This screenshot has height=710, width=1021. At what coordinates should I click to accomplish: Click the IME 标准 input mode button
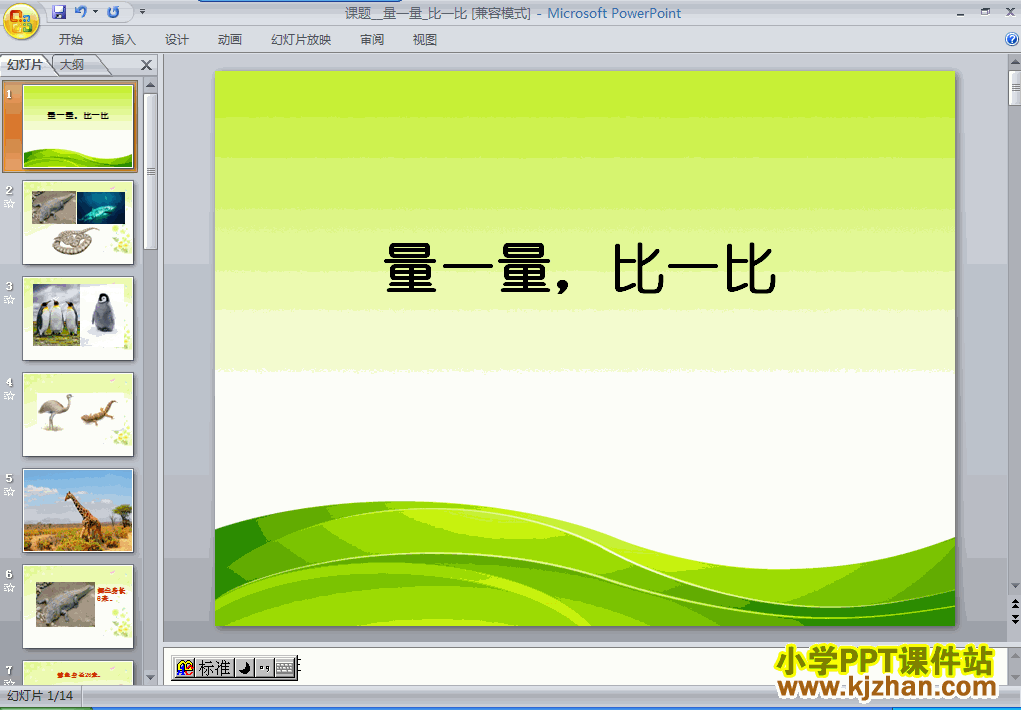coord(215,668)
